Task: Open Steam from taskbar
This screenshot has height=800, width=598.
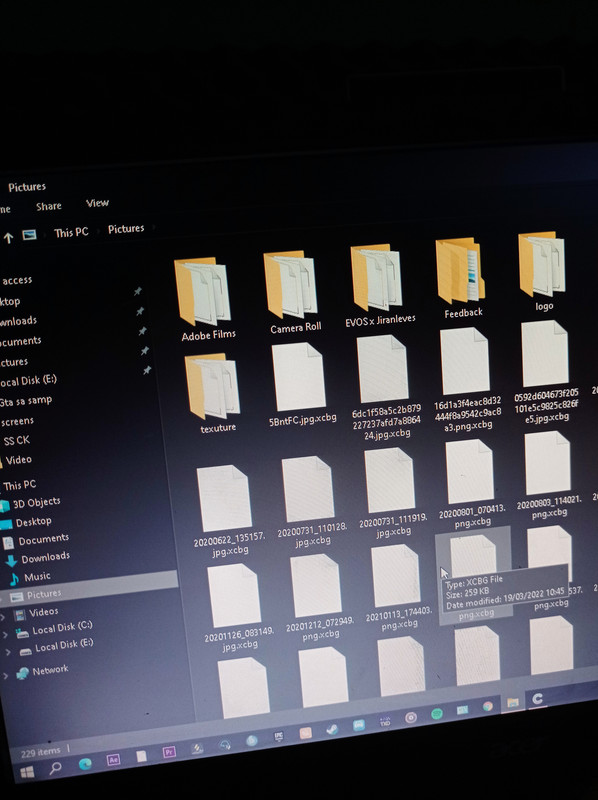Action: [x=332, y=730]
